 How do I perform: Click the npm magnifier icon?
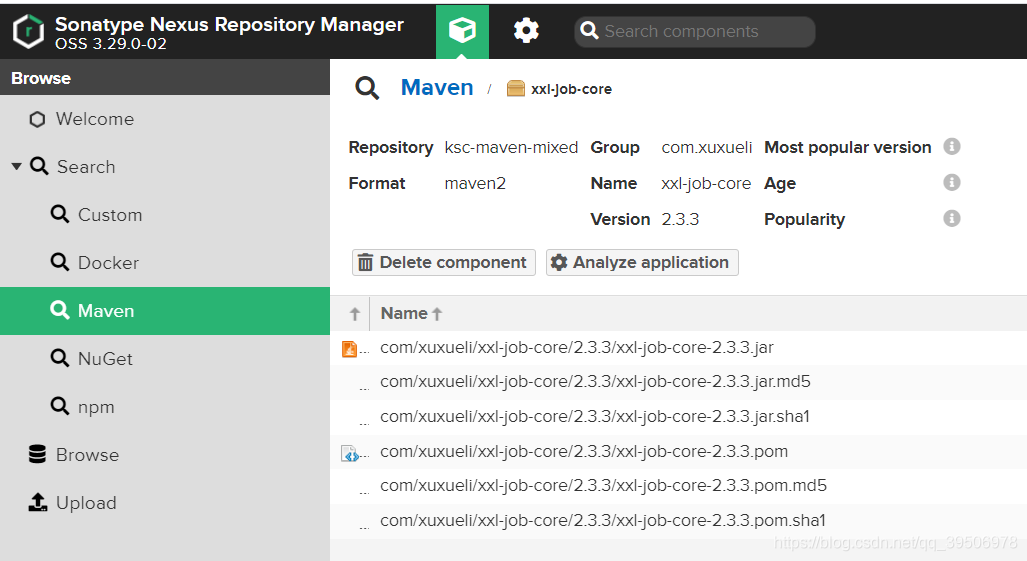point(60,406)
